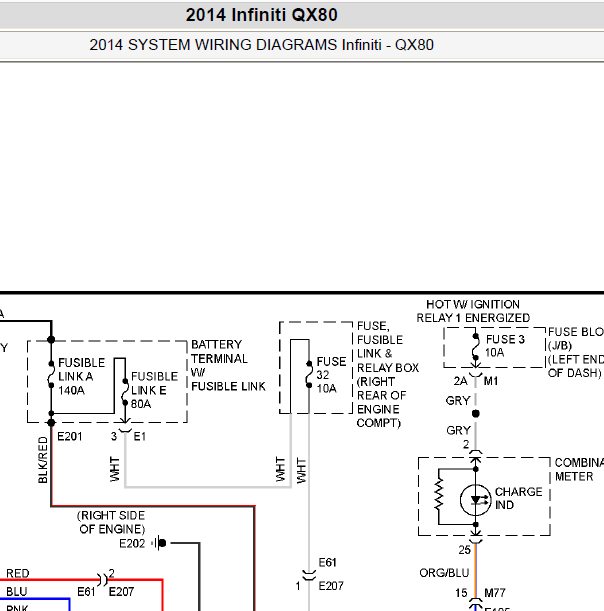This screenshot has height=611, width=604.
Task: Click the '2014 Infiniti QX80' title
Action: (261, 15)
